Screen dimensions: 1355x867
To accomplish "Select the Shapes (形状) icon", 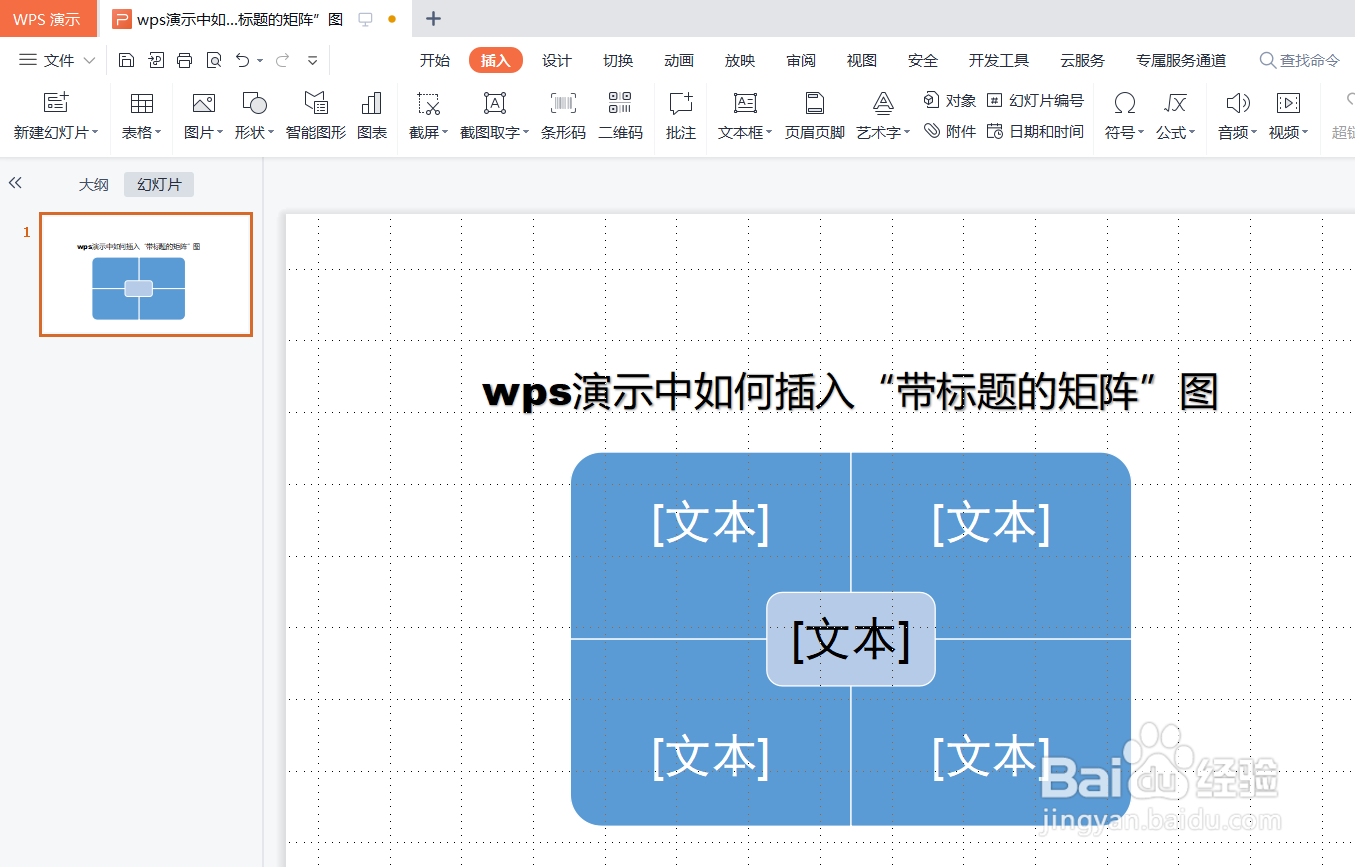I will coord(255,102).
